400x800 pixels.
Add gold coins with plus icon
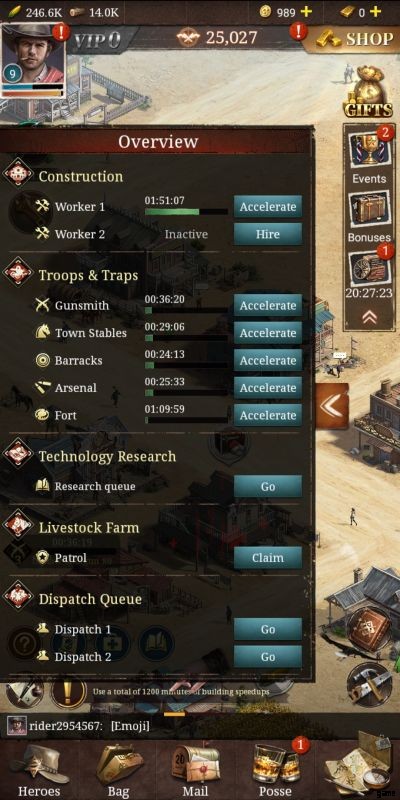tap(306, 11)
